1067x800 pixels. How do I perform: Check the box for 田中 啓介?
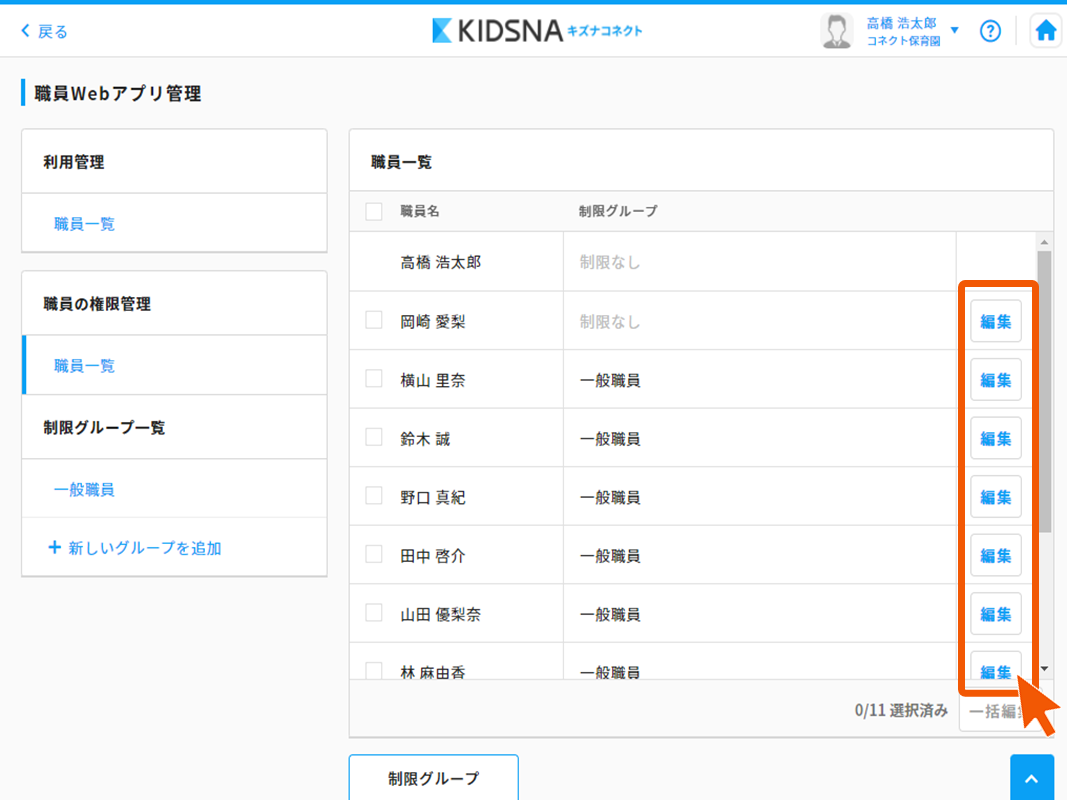coord(374,554)
